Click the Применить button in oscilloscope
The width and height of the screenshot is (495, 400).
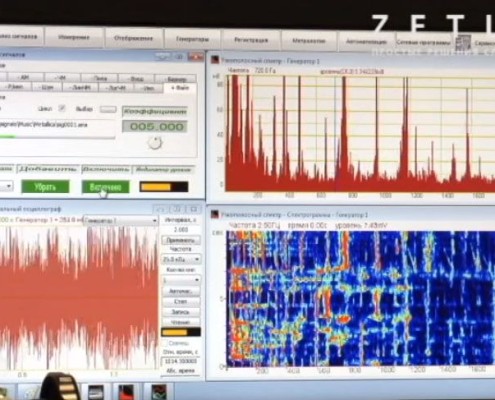(x=181, y=240)
